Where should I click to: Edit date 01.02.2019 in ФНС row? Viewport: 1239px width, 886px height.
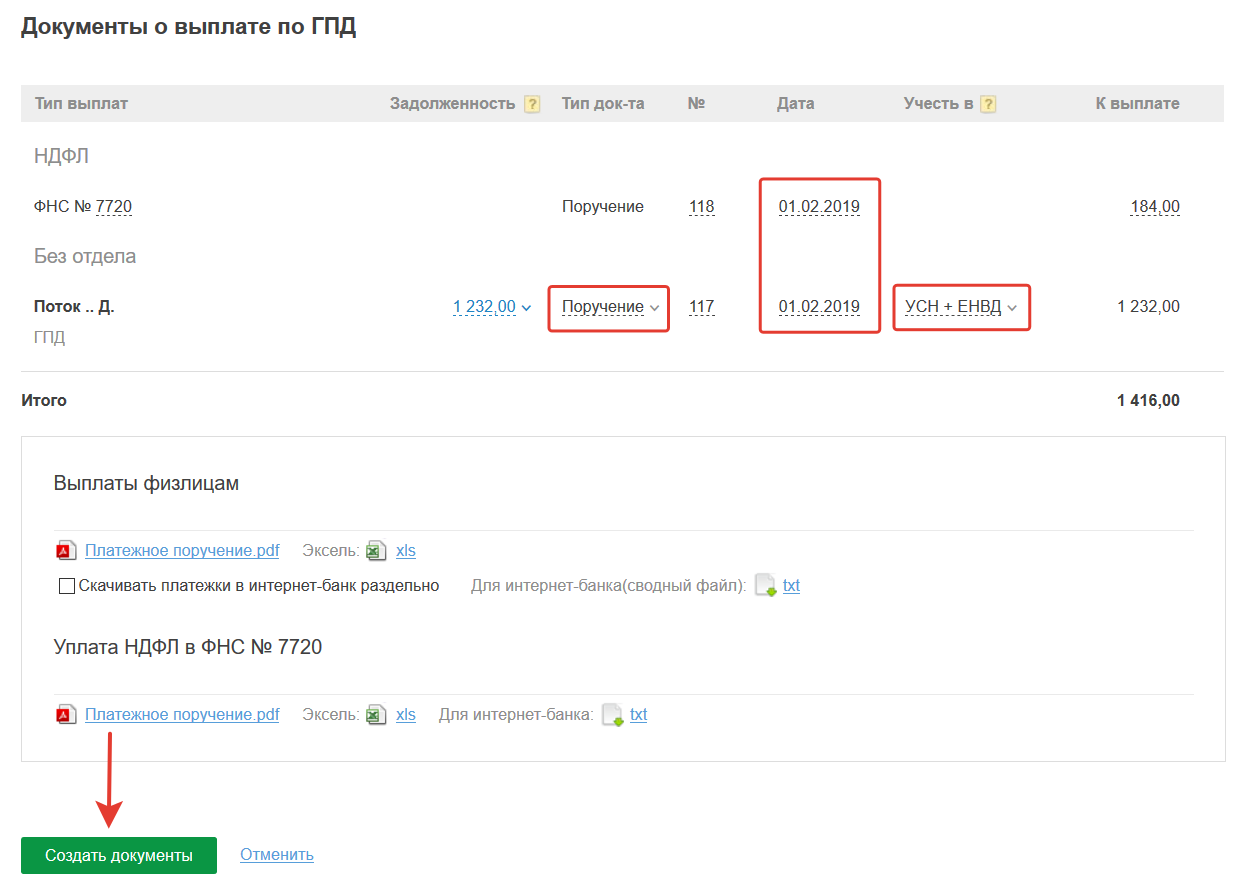click(819, 207)
